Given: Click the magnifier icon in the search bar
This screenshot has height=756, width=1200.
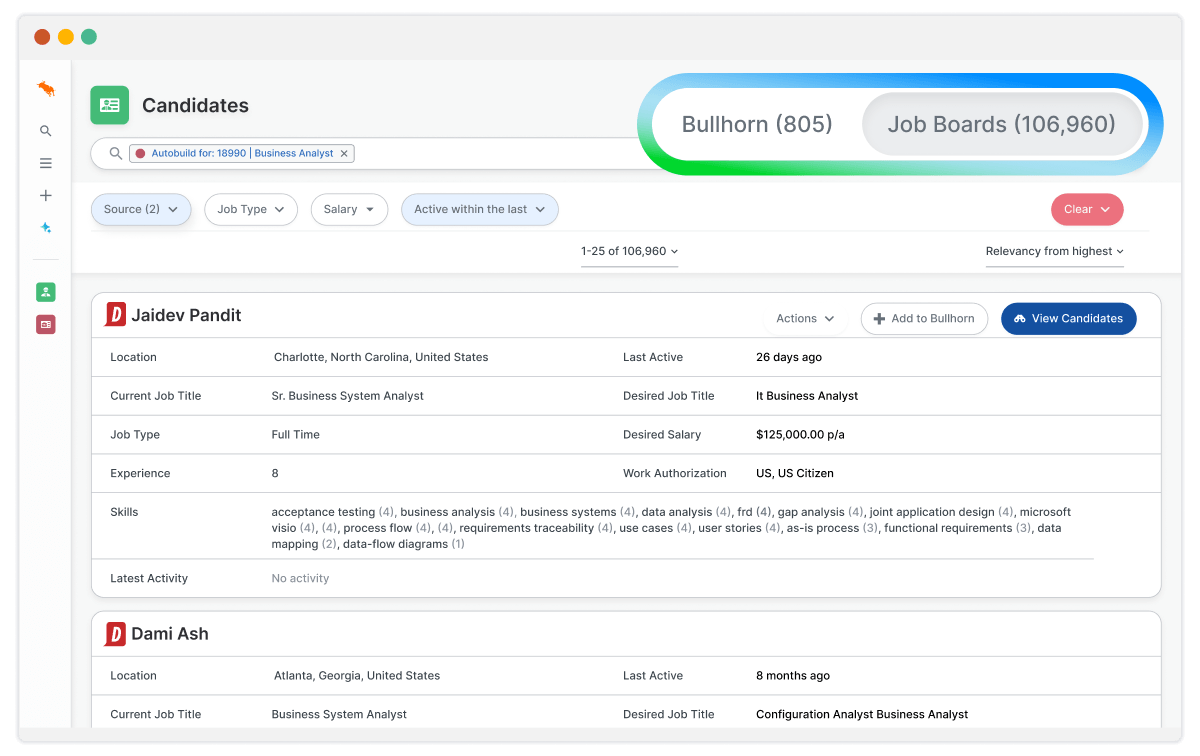Looking at the screenshot, I should (x=116, y=153).
